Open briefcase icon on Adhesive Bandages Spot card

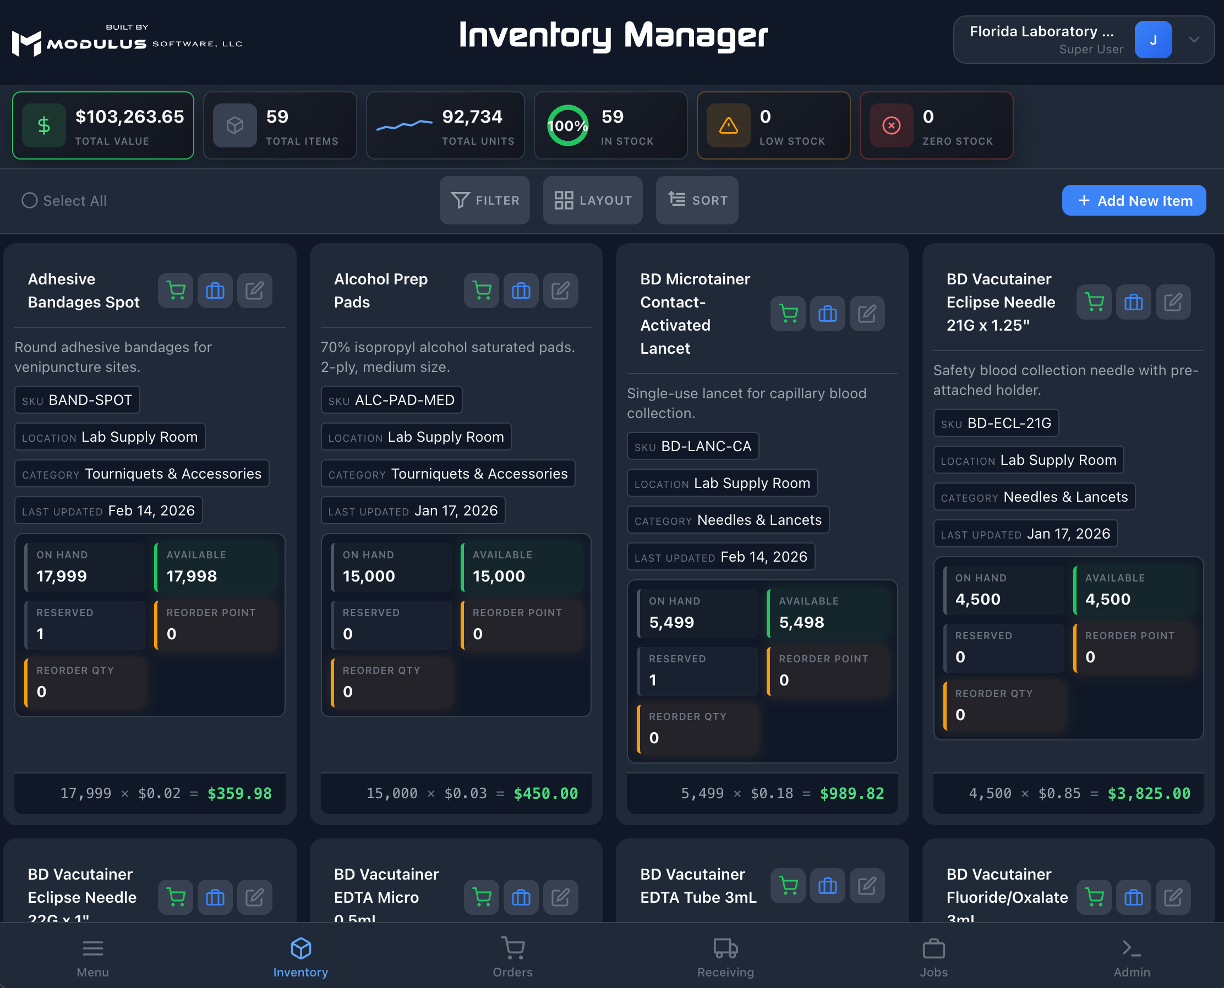pos(215,291)
